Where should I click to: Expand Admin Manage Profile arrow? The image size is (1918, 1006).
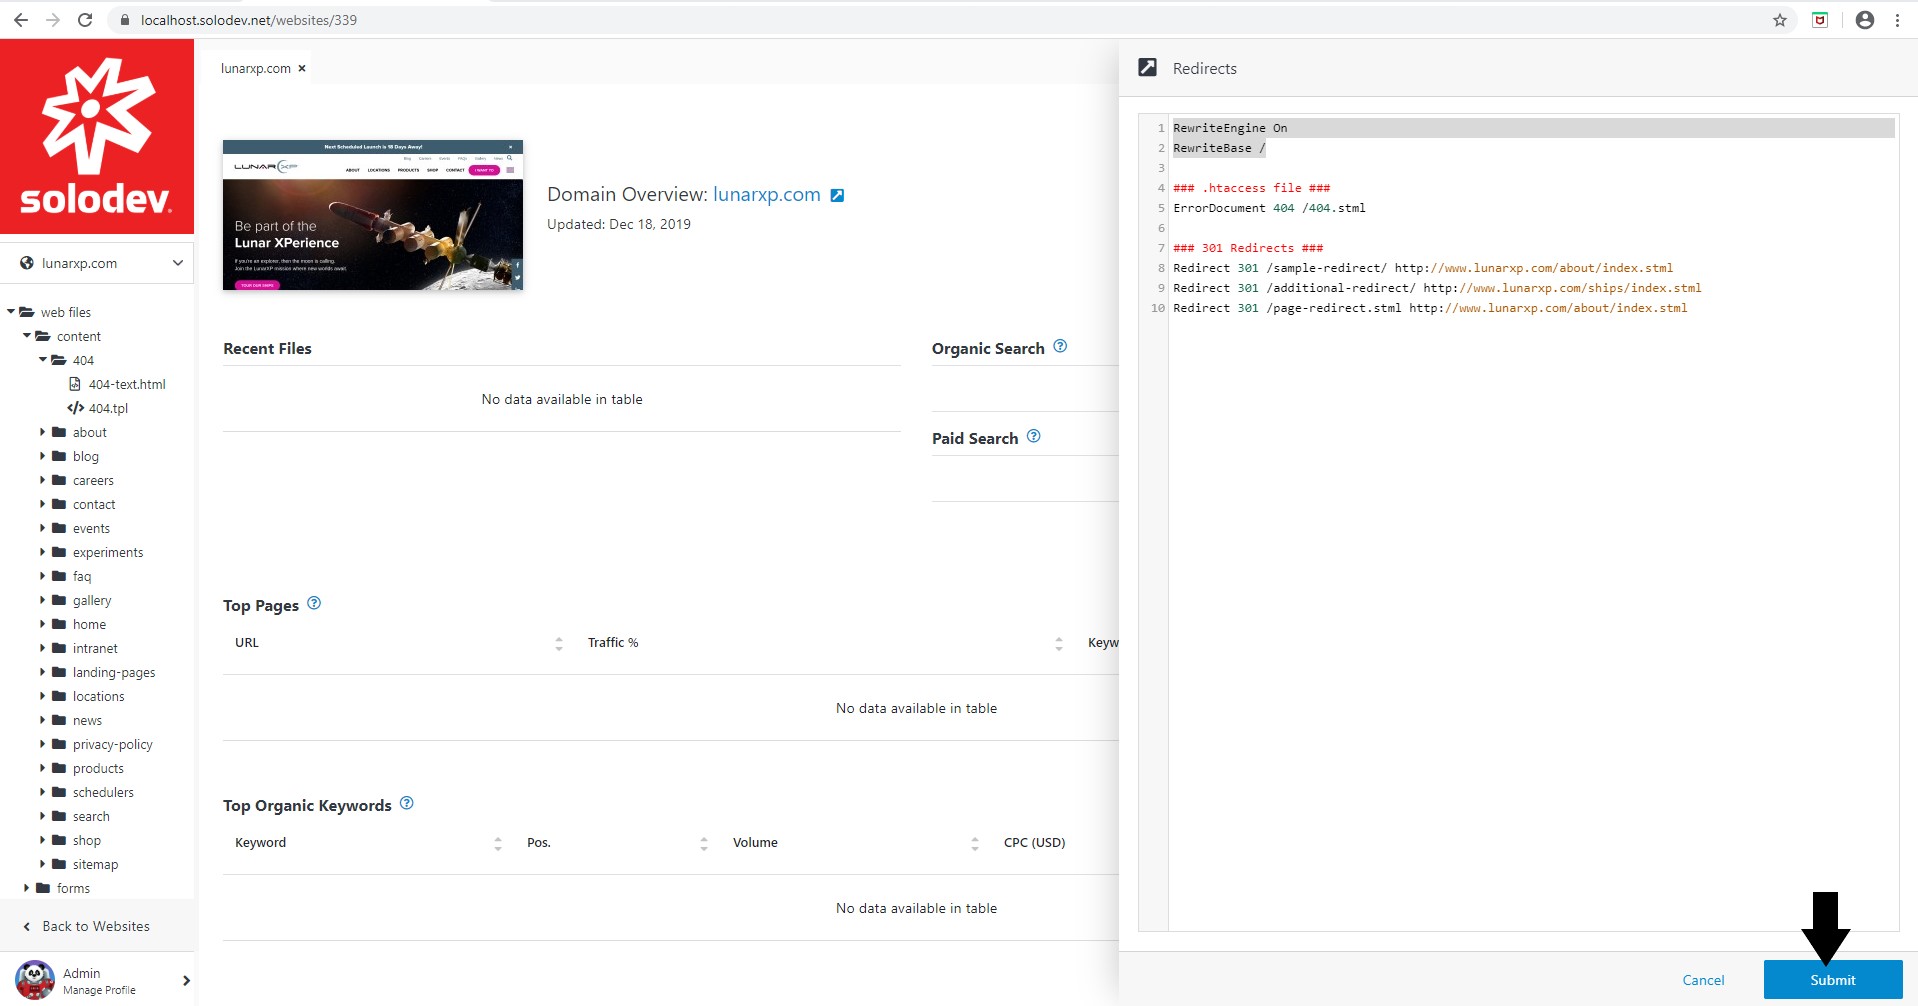pos(186,981)
